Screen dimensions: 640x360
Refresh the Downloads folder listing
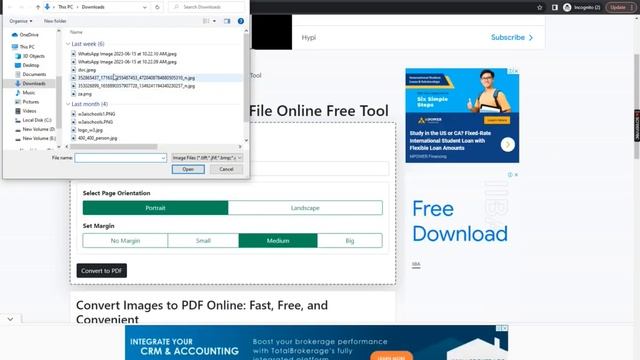(157, 7)
